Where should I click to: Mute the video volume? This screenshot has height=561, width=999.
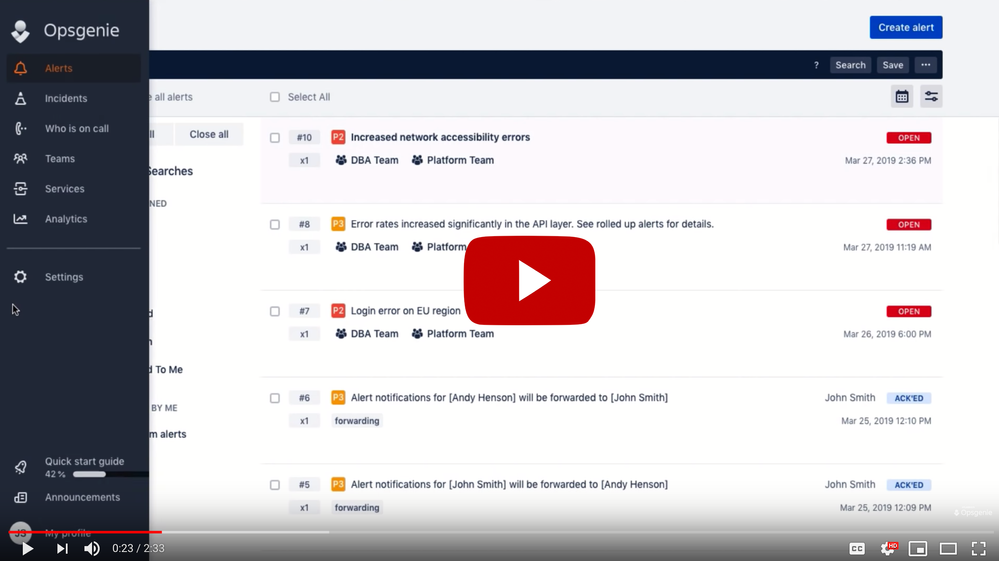click(92, 548)
